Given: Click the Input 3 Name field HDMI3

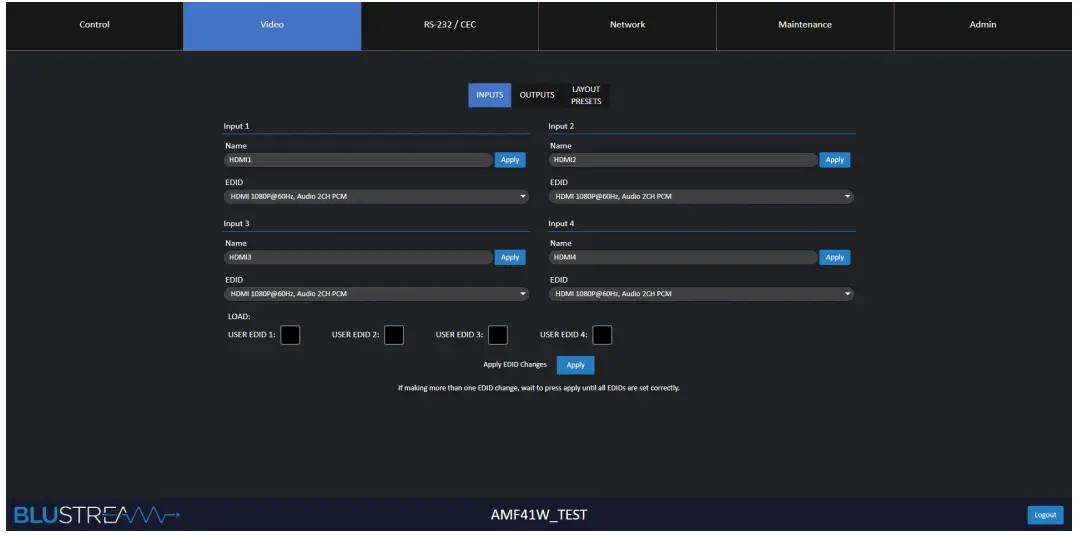Looking at the screenshot, I should click(x=359, y=257).
